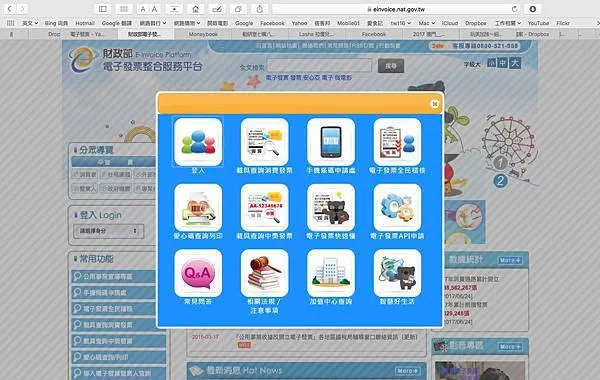Click More in the Hot News section

point(408,370)
